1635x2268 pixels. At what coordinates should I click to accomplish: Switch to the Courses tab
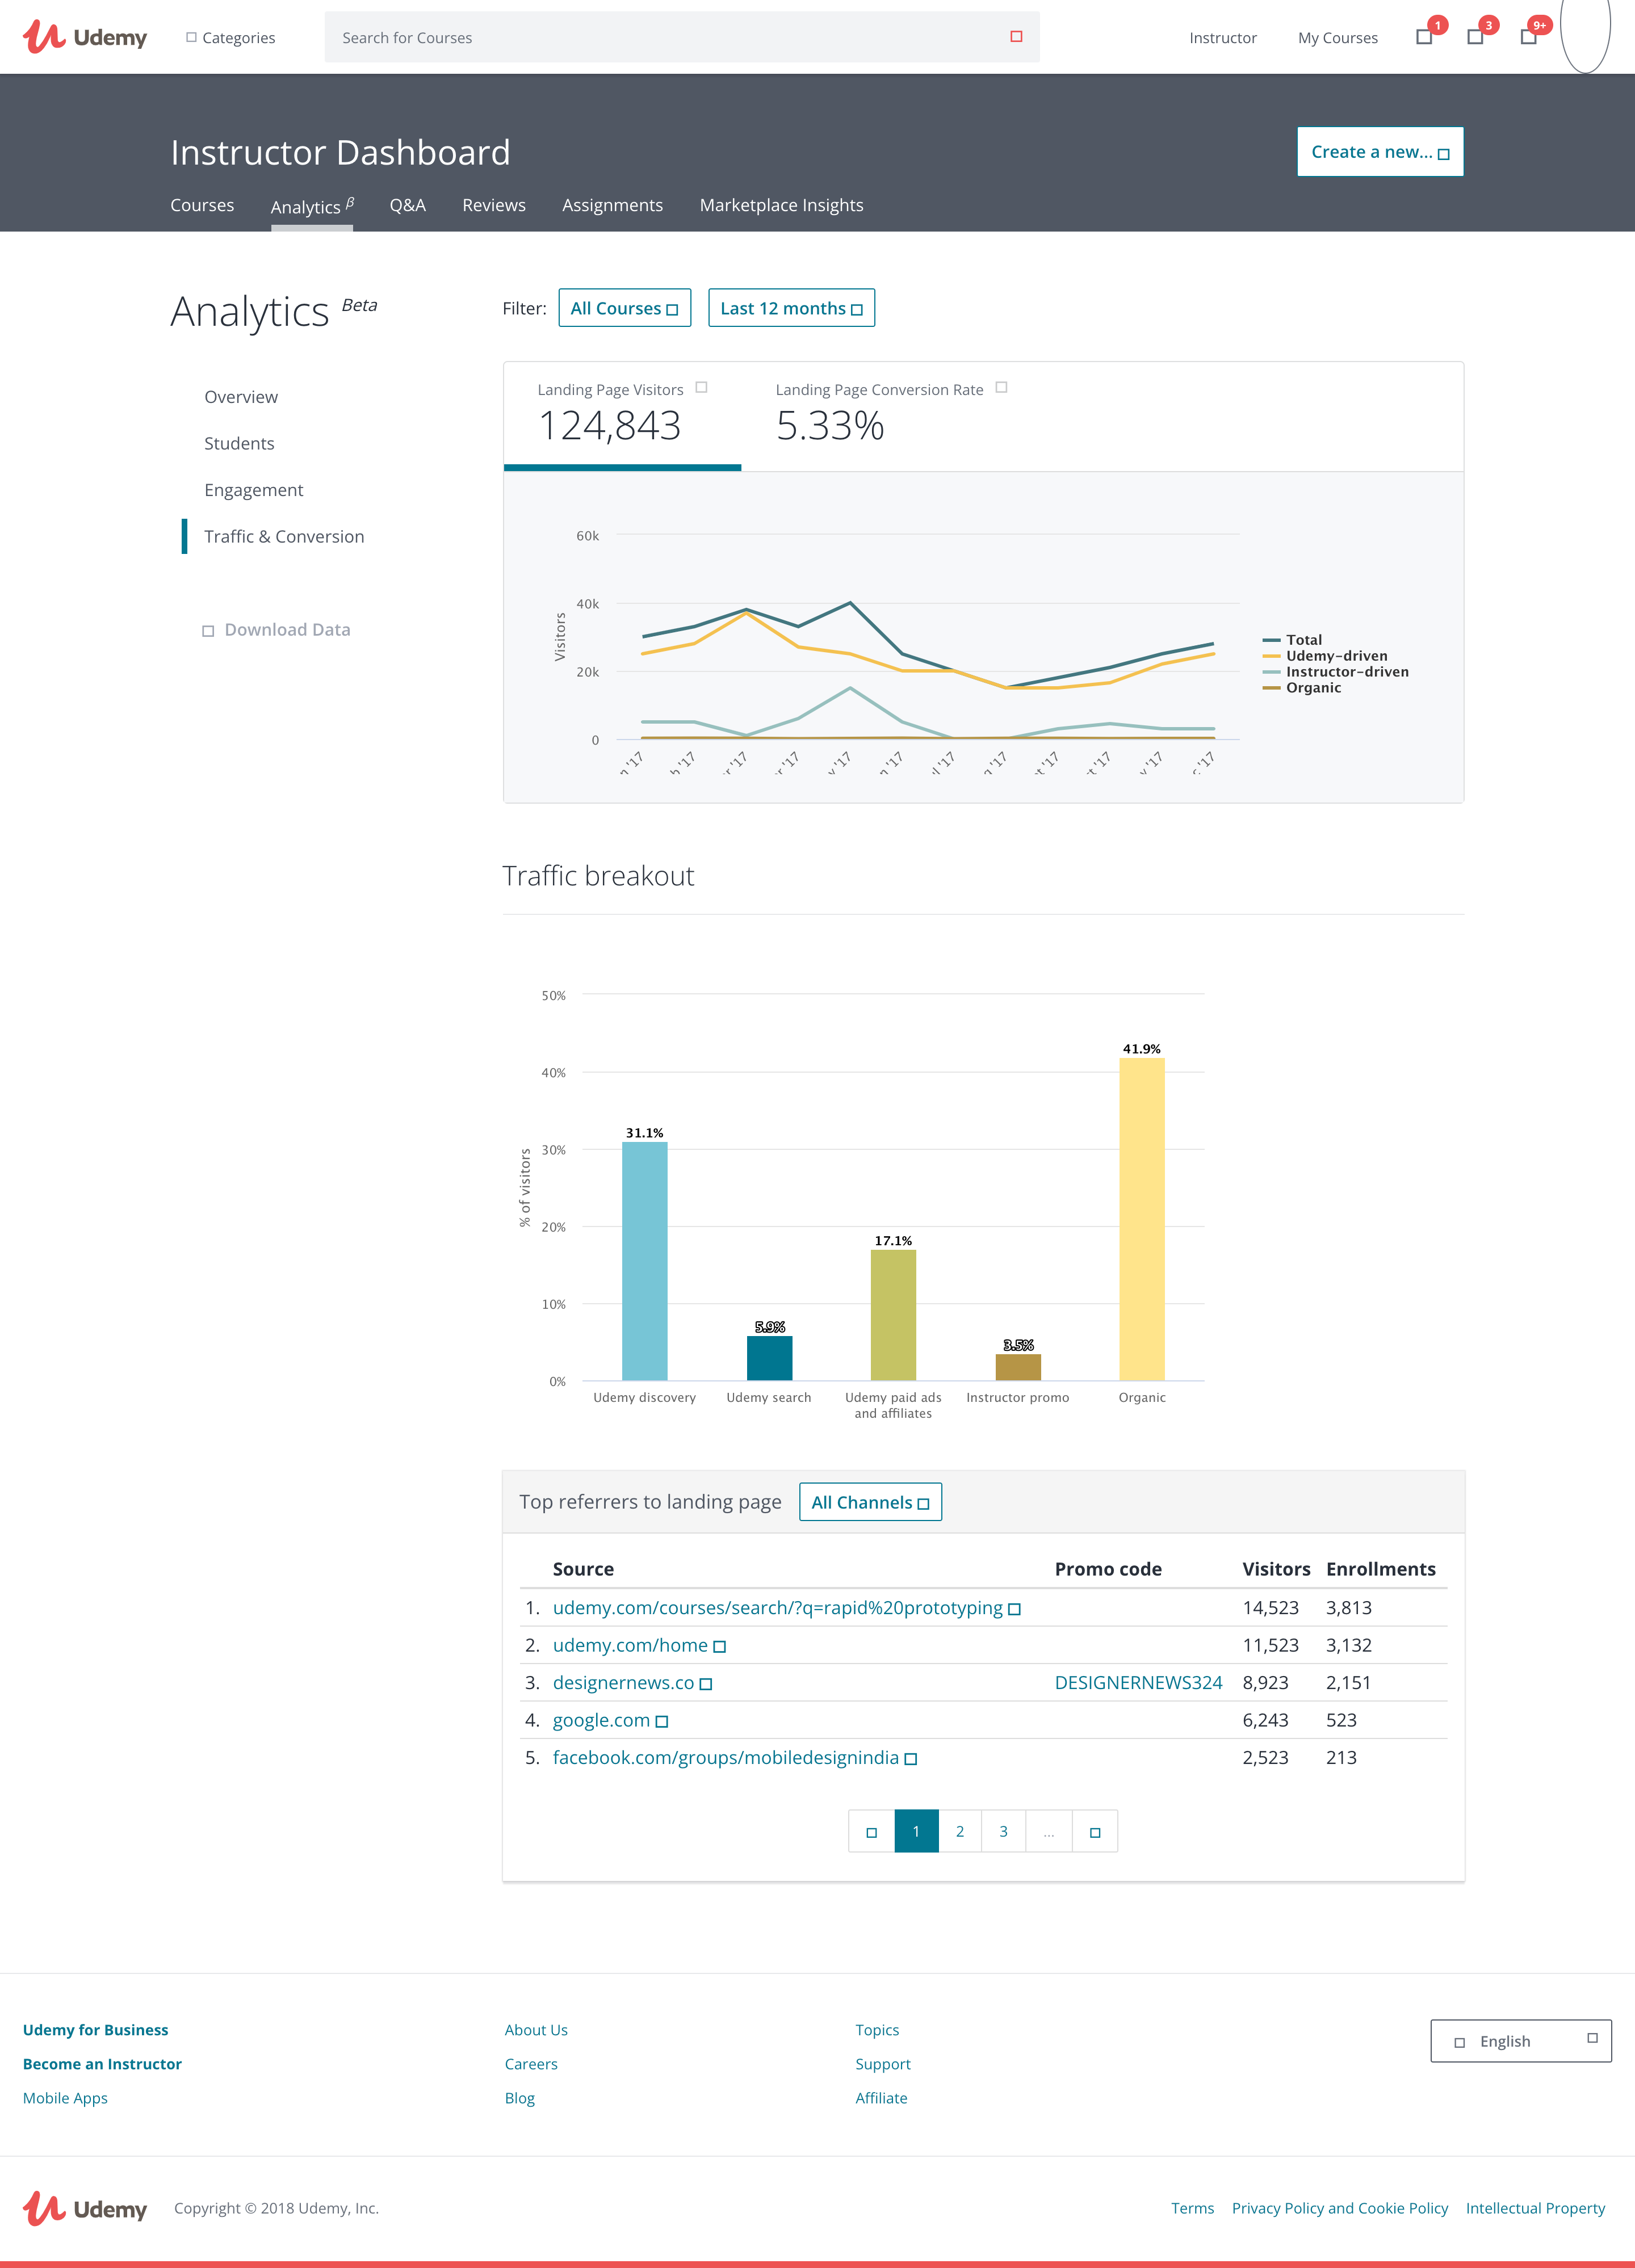click(x=202, y=205)
